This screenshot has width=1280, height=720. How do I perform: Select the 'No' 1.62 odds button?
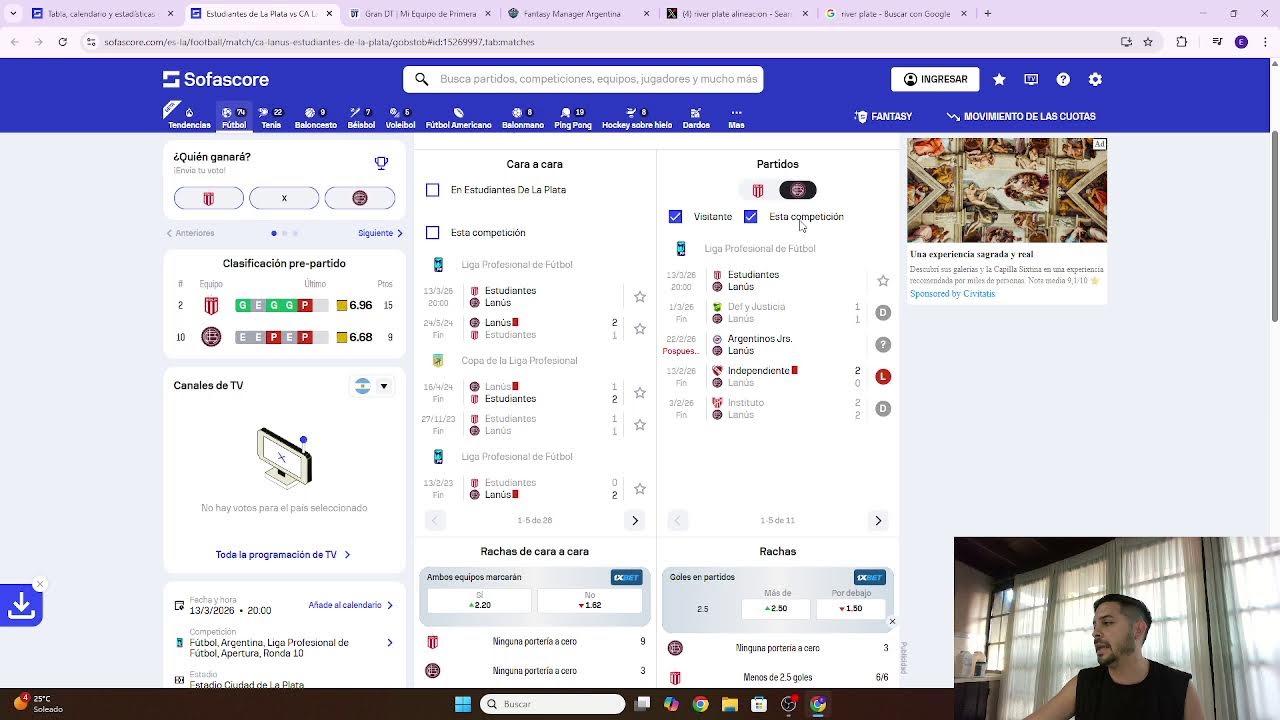pos(589,600)
